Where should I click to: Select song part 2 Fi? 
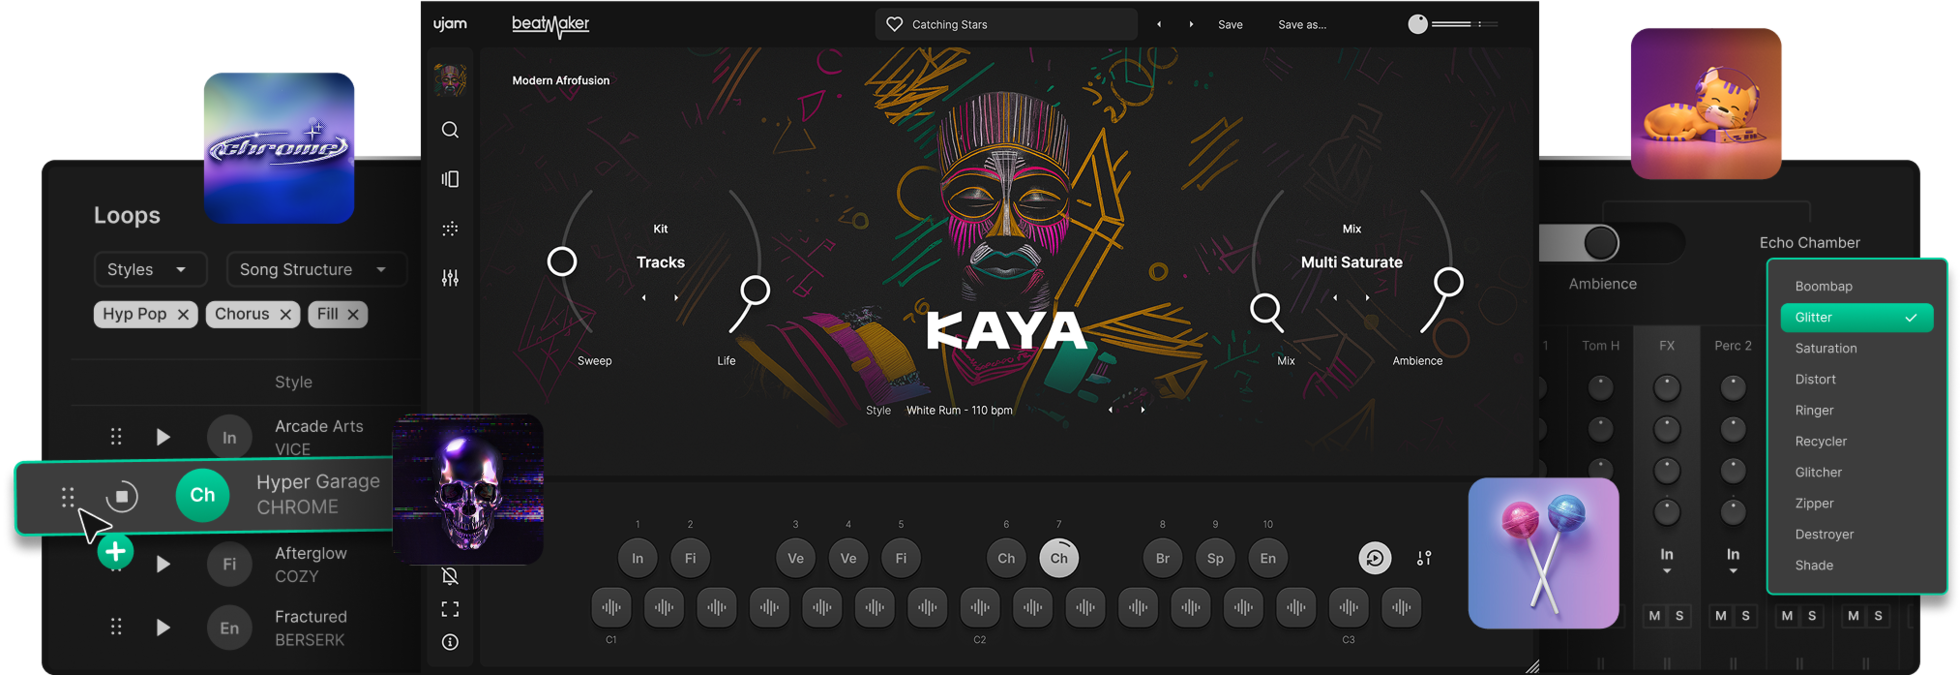690,558
